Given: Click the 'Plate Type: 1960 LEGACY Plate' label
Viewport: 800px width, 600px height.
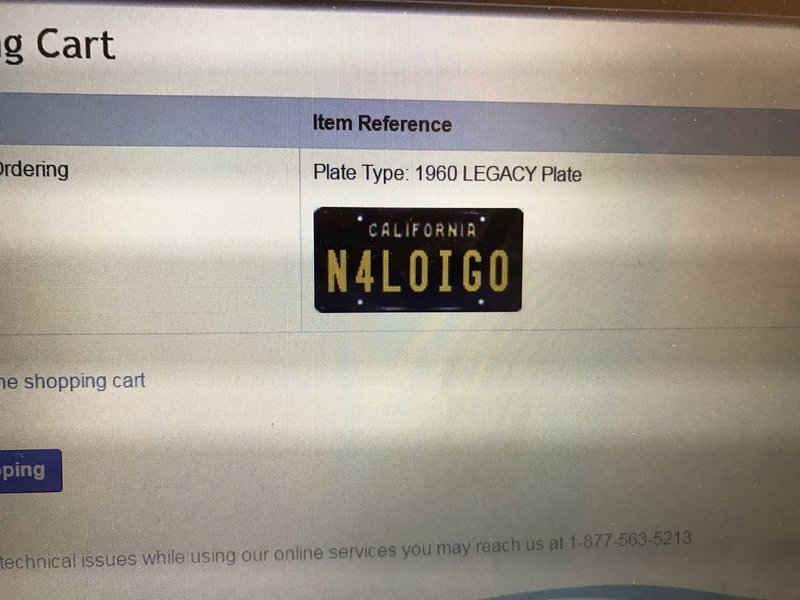Looking at the screenshot, I should pos(447,173).
